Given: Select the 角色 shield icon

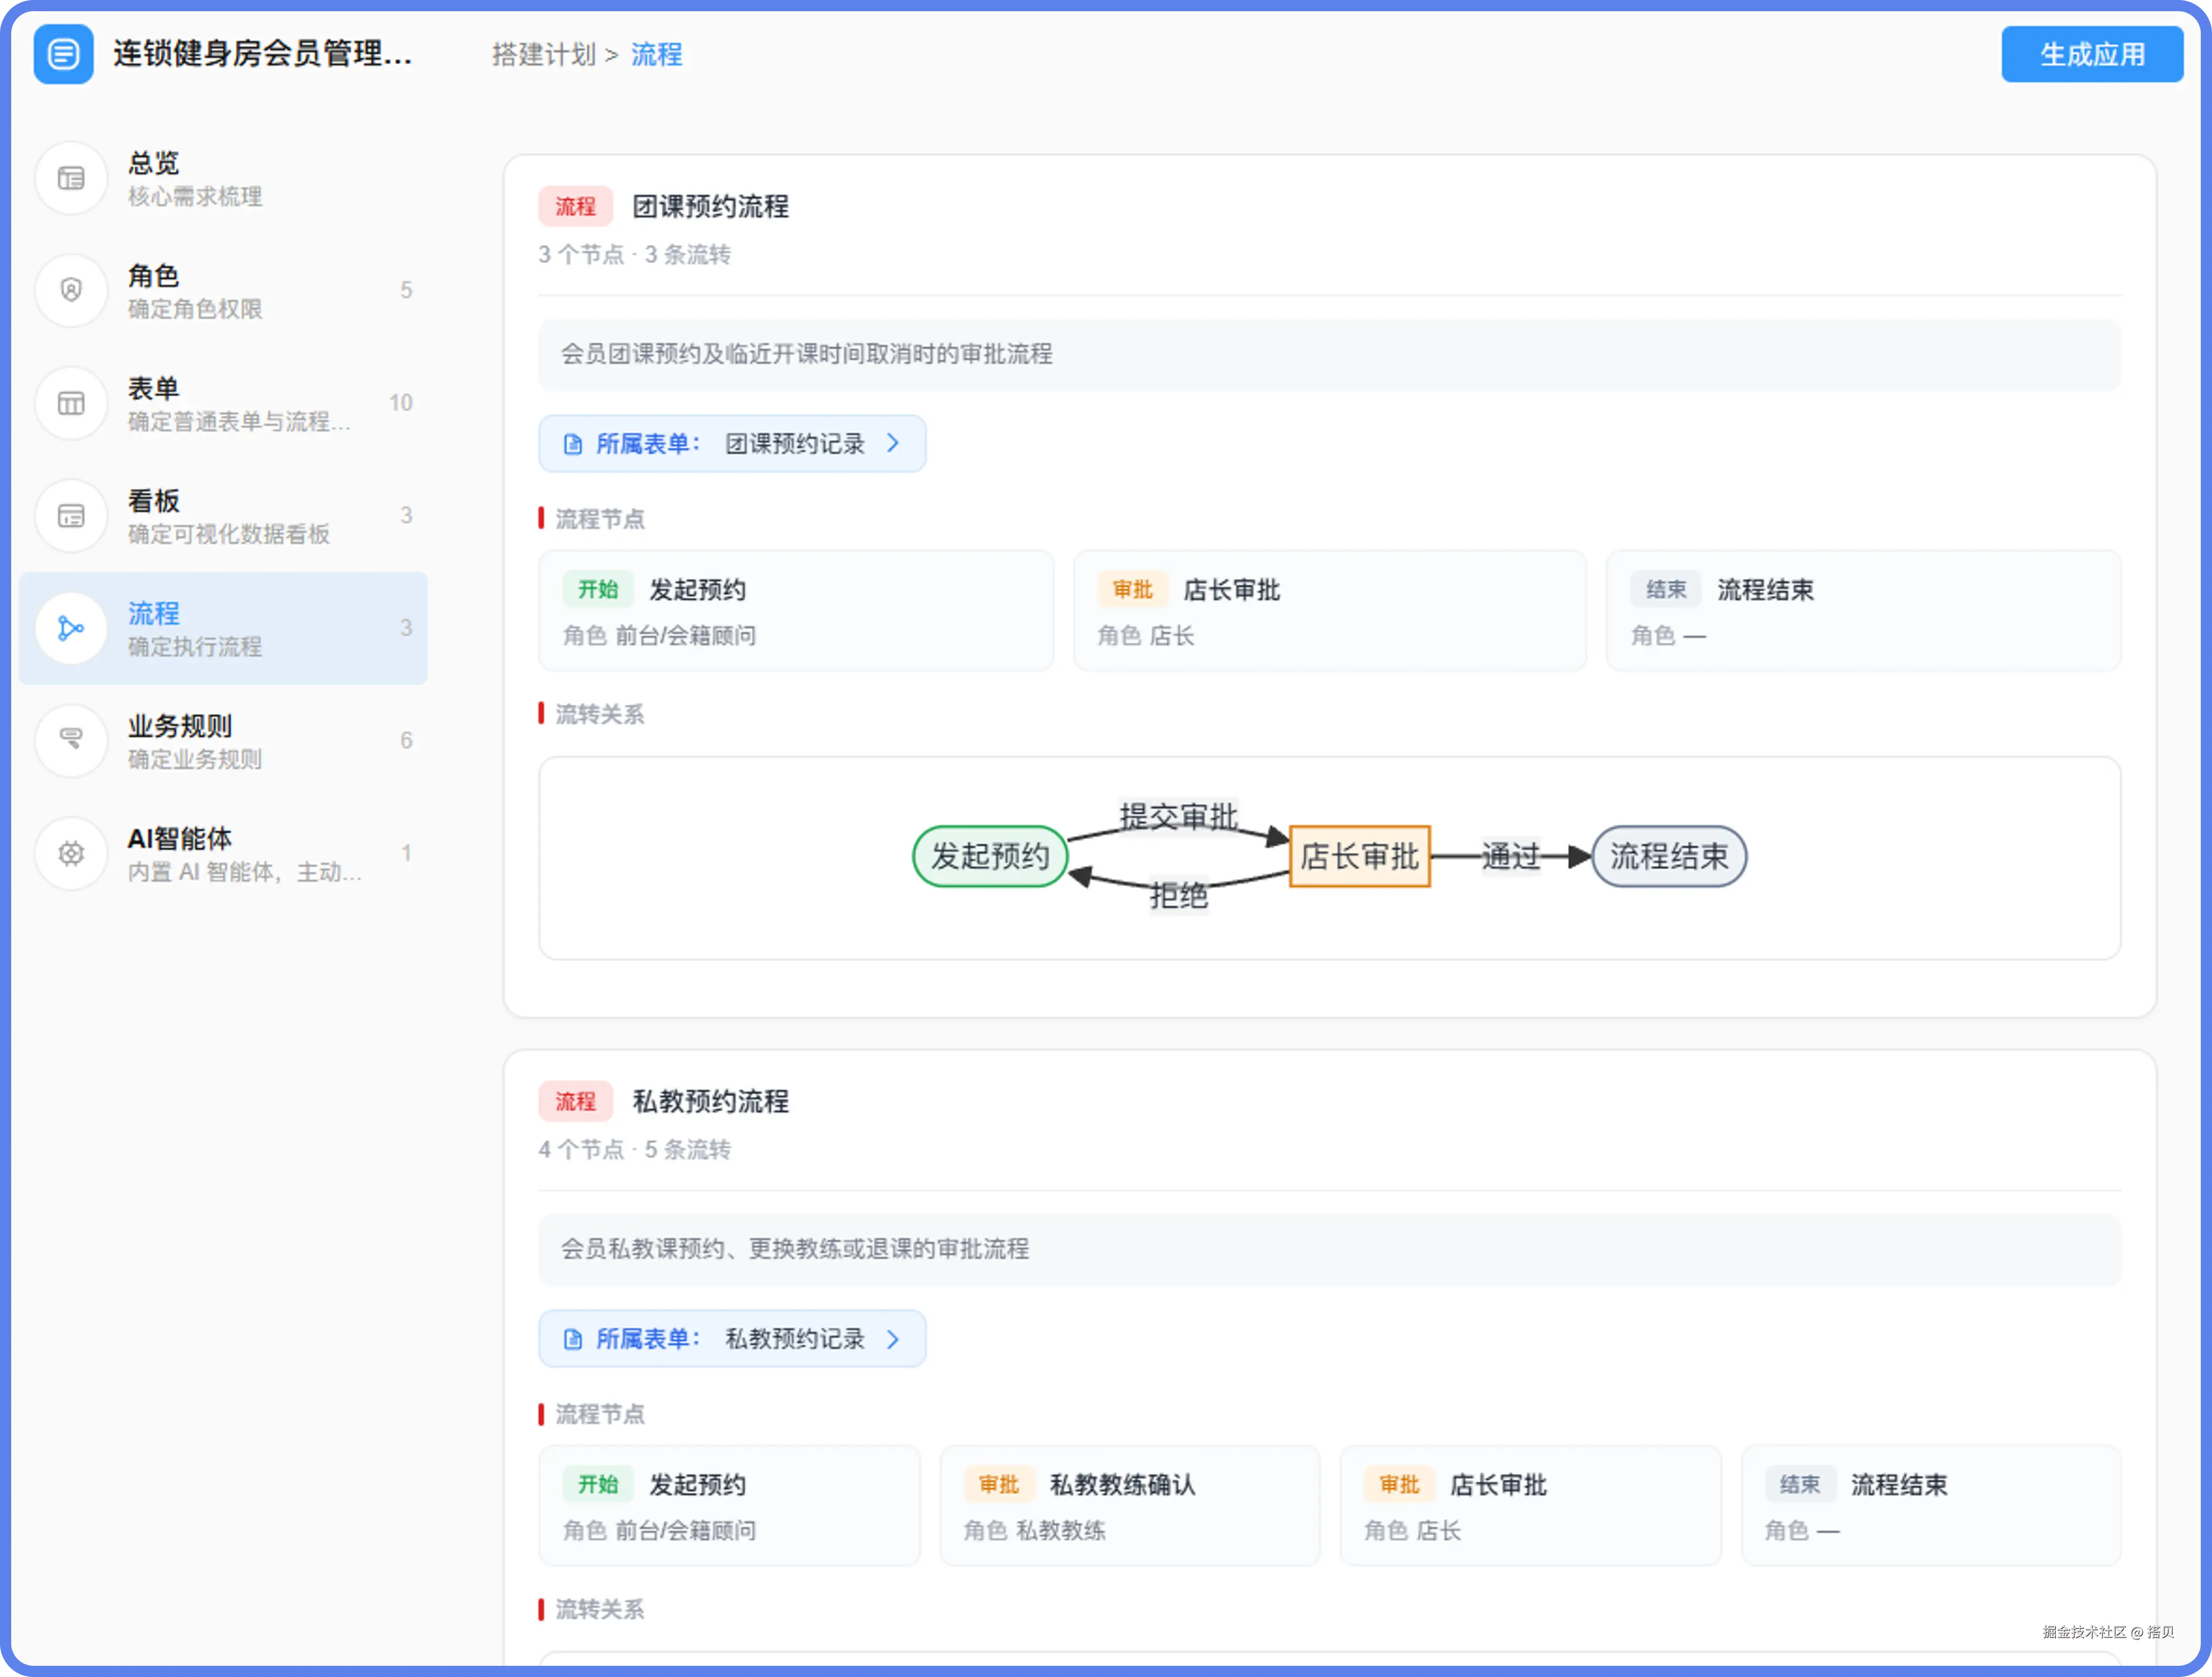Looking at the screenshot, I should 71,291.
